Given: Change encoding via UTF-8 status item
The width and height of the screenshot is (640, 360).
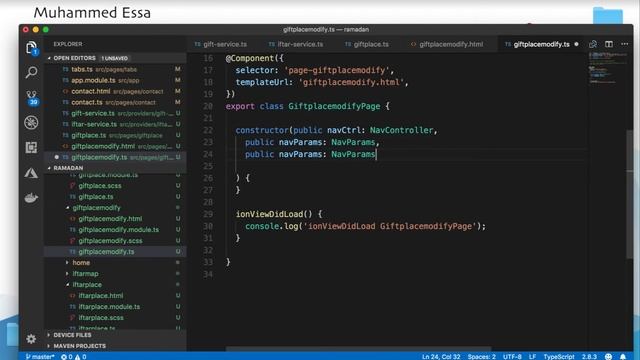Looking at the screenshot, I should tap(512, 356).
